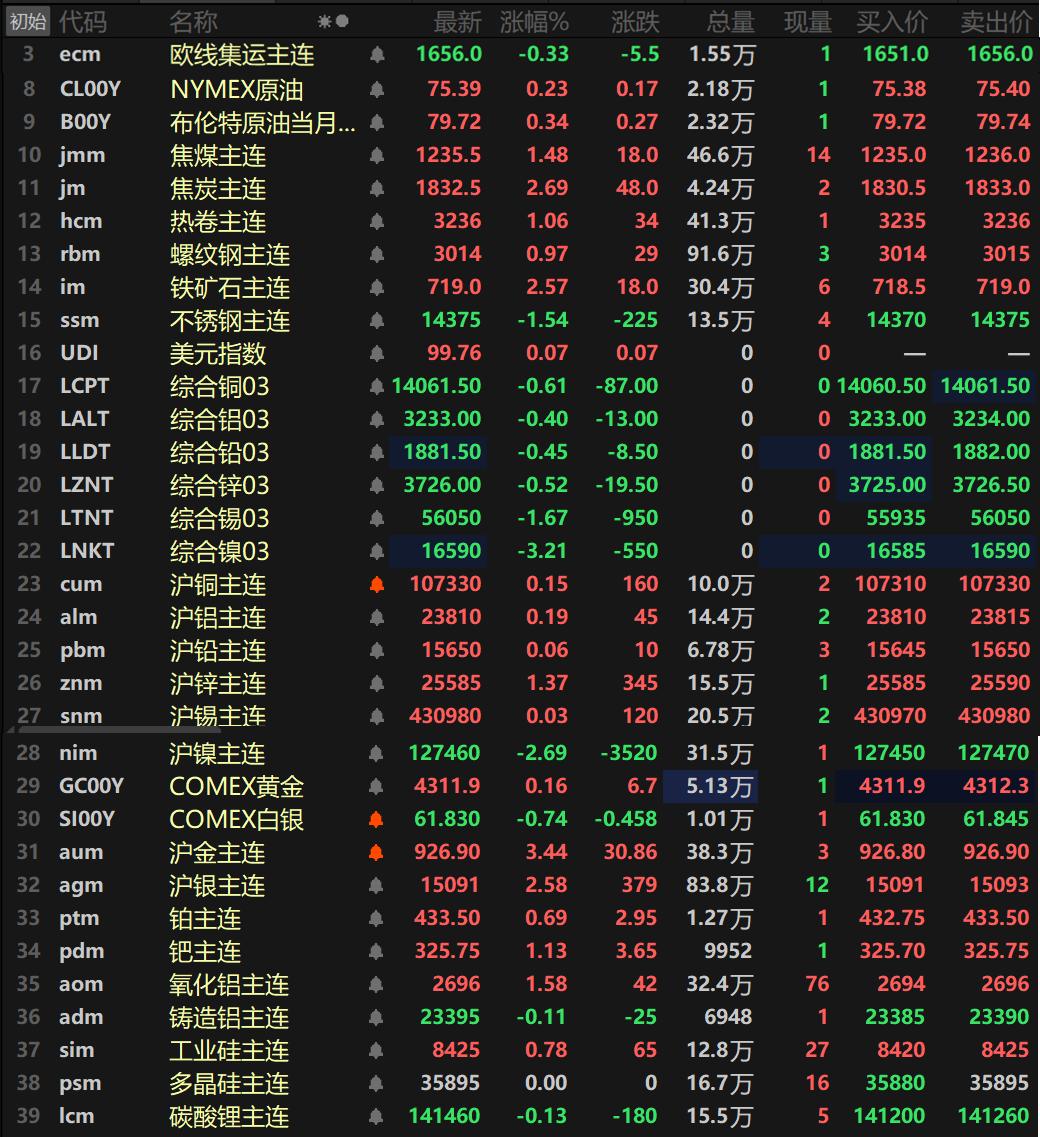1040x1137 pixels.
Task: Click the change value -3520 for nim
Action: tap(629, 753)
